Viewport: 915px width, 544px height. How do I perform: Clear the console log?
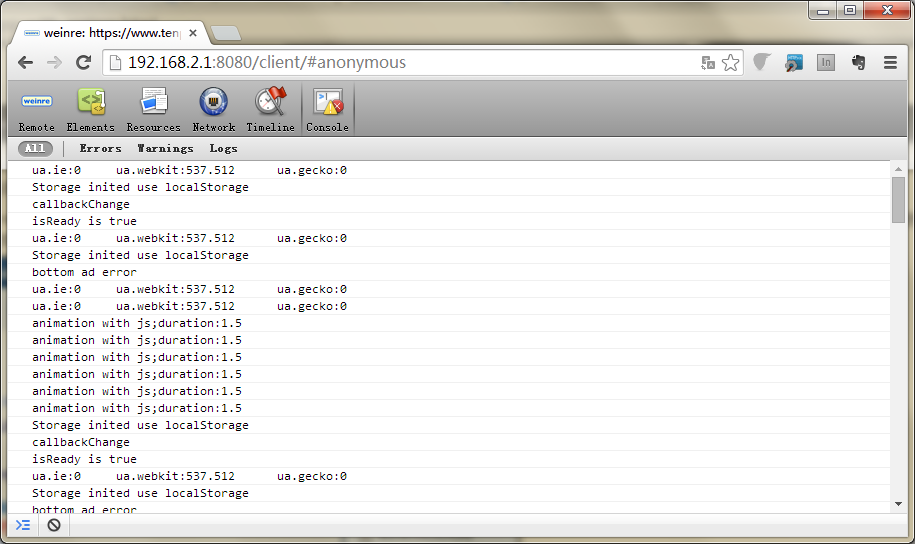[54, 525]
